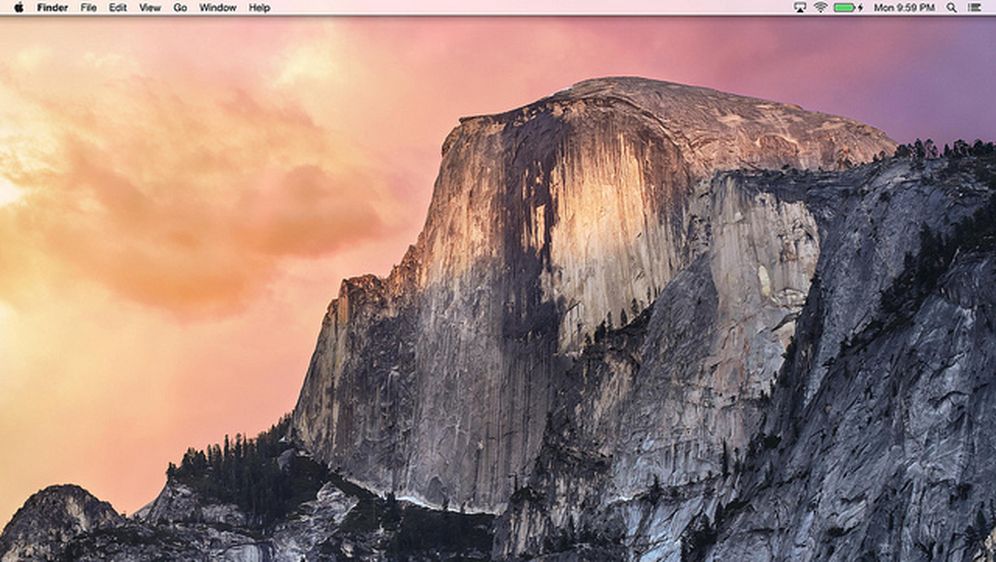Screen dimensions: 996x562
Task: Click the Mon 9:59 PM clock
Action: [x=904, y=7]
